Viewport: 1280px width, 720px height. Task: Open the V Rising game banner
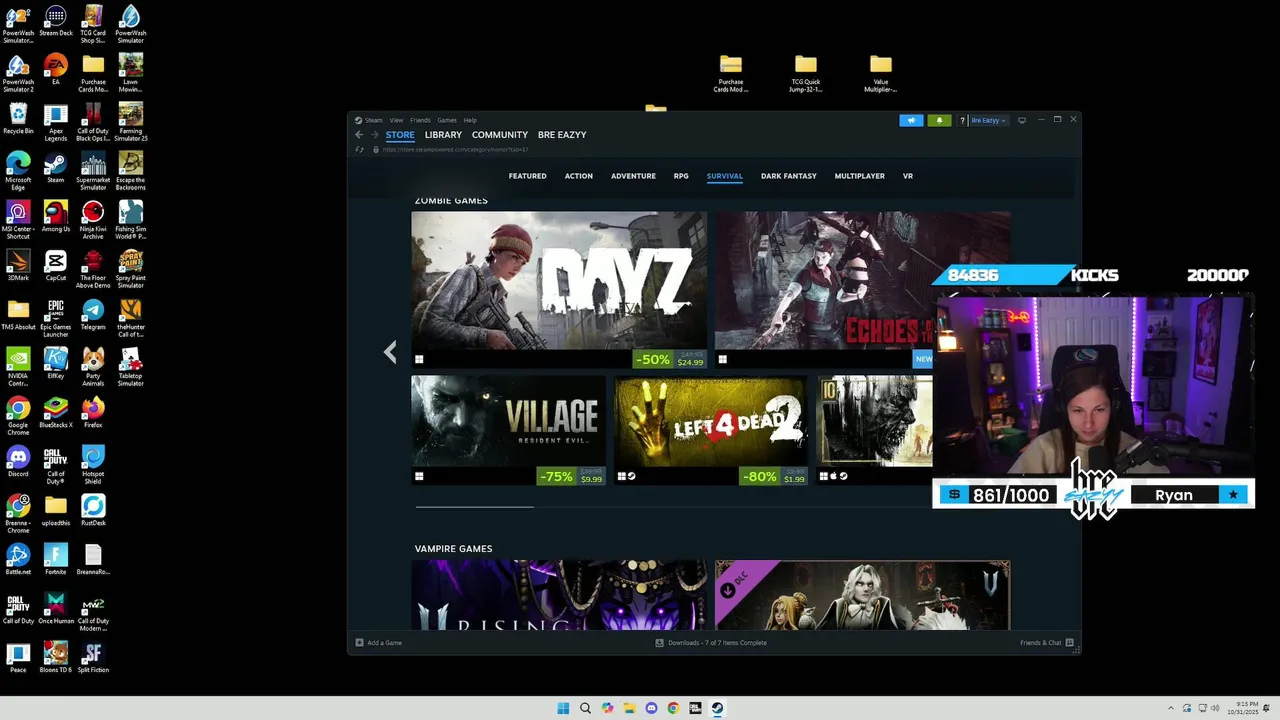559,595
